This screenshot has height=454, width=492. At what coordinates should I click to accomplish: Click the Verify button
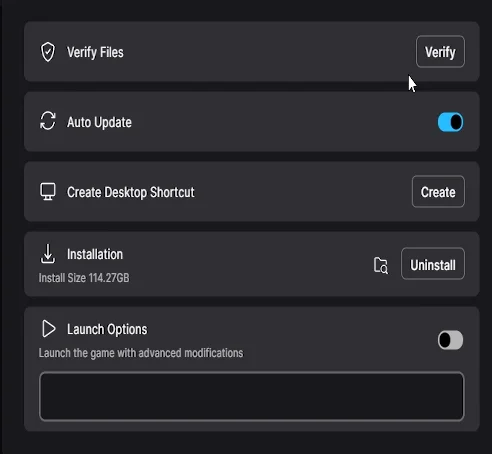440,52
